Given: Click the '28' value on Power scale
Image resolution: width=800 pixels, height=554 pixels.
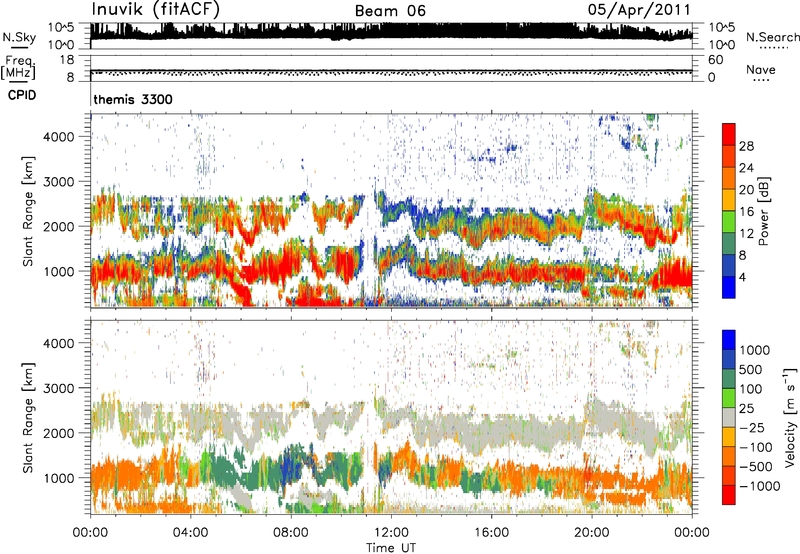Looking at the screenshot, I should (746, 146).
